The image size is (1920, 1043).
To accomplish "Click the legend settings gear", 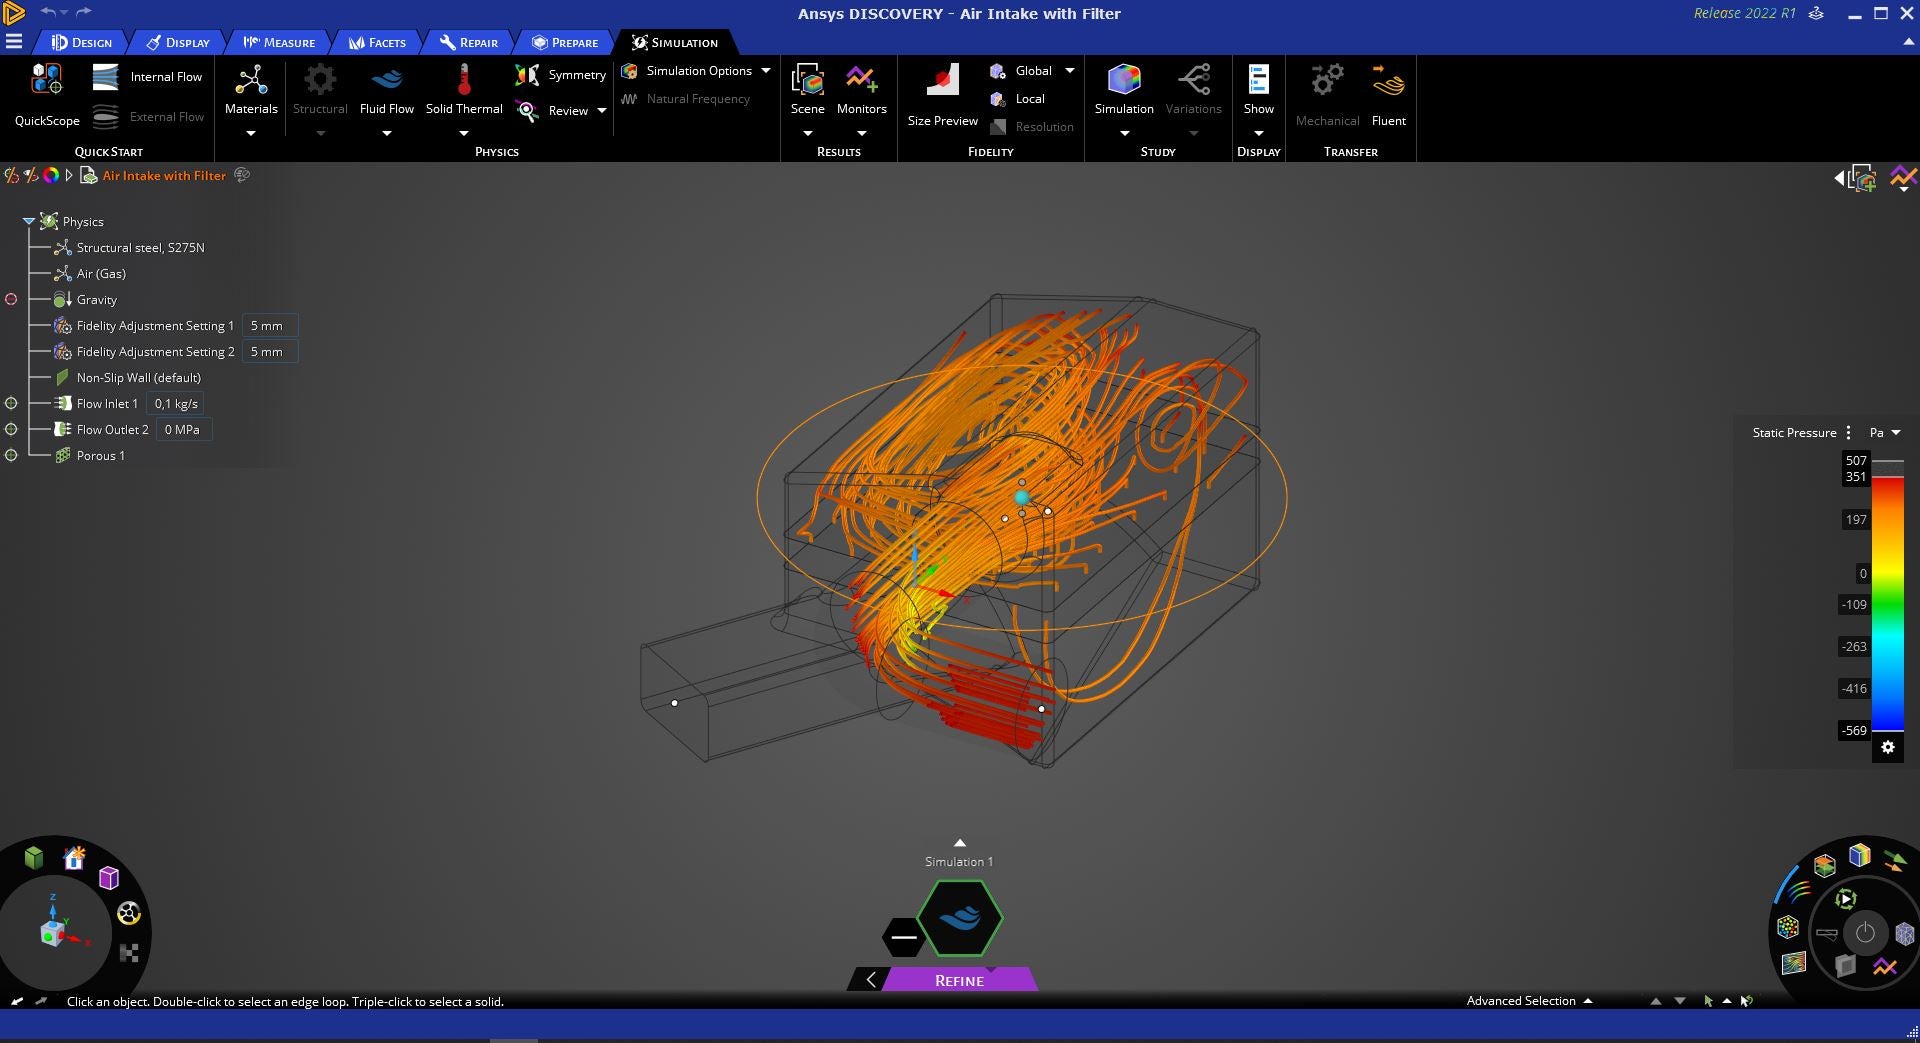I will [1888, 747].
